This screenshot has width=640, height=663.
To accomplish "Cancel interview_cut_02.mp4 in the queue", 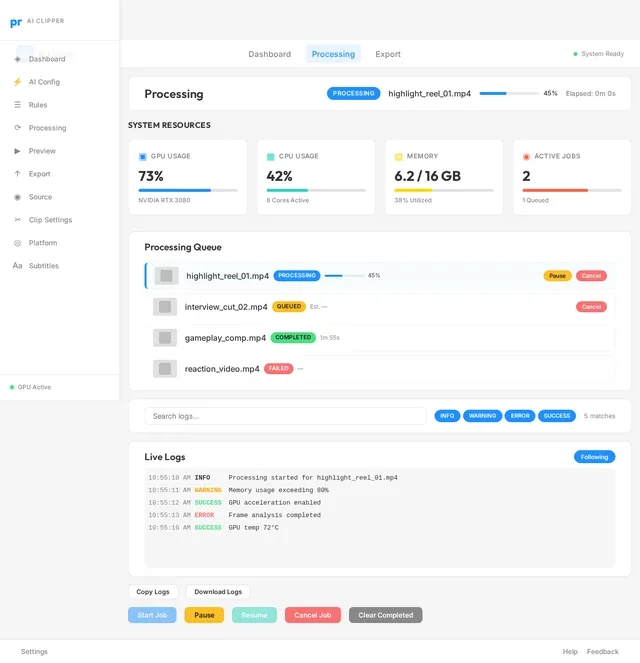I will click(591, 307).
